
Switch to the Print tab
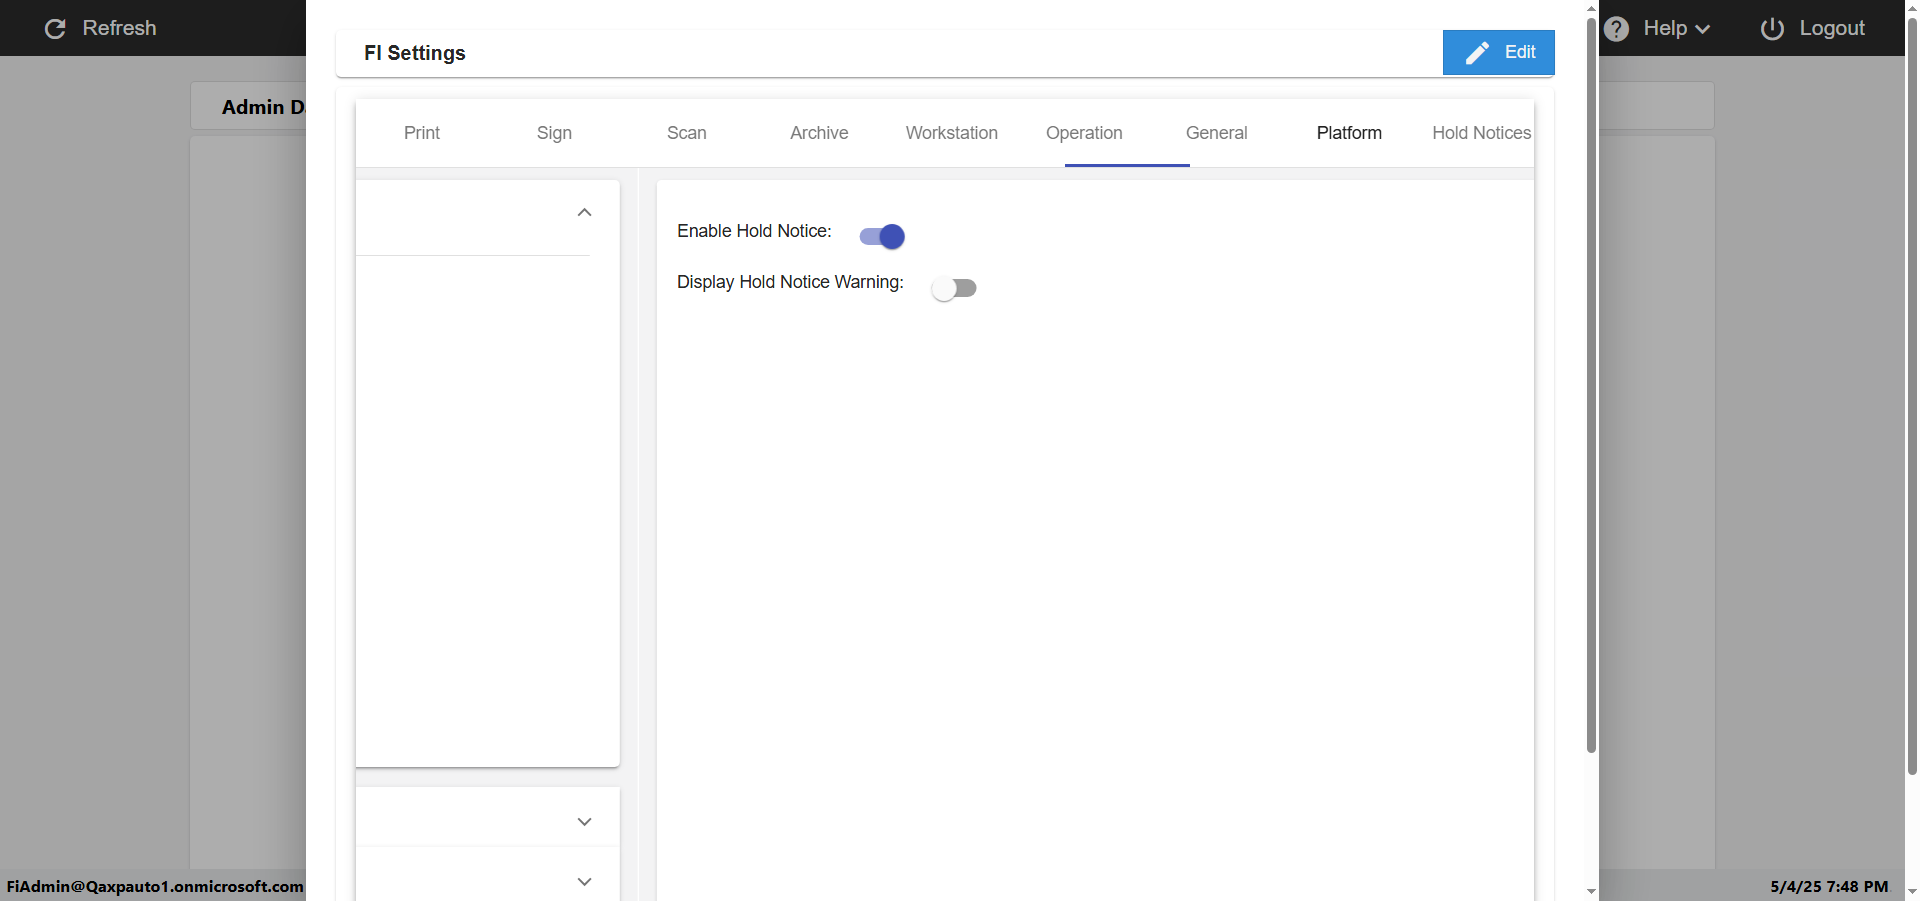422,133
